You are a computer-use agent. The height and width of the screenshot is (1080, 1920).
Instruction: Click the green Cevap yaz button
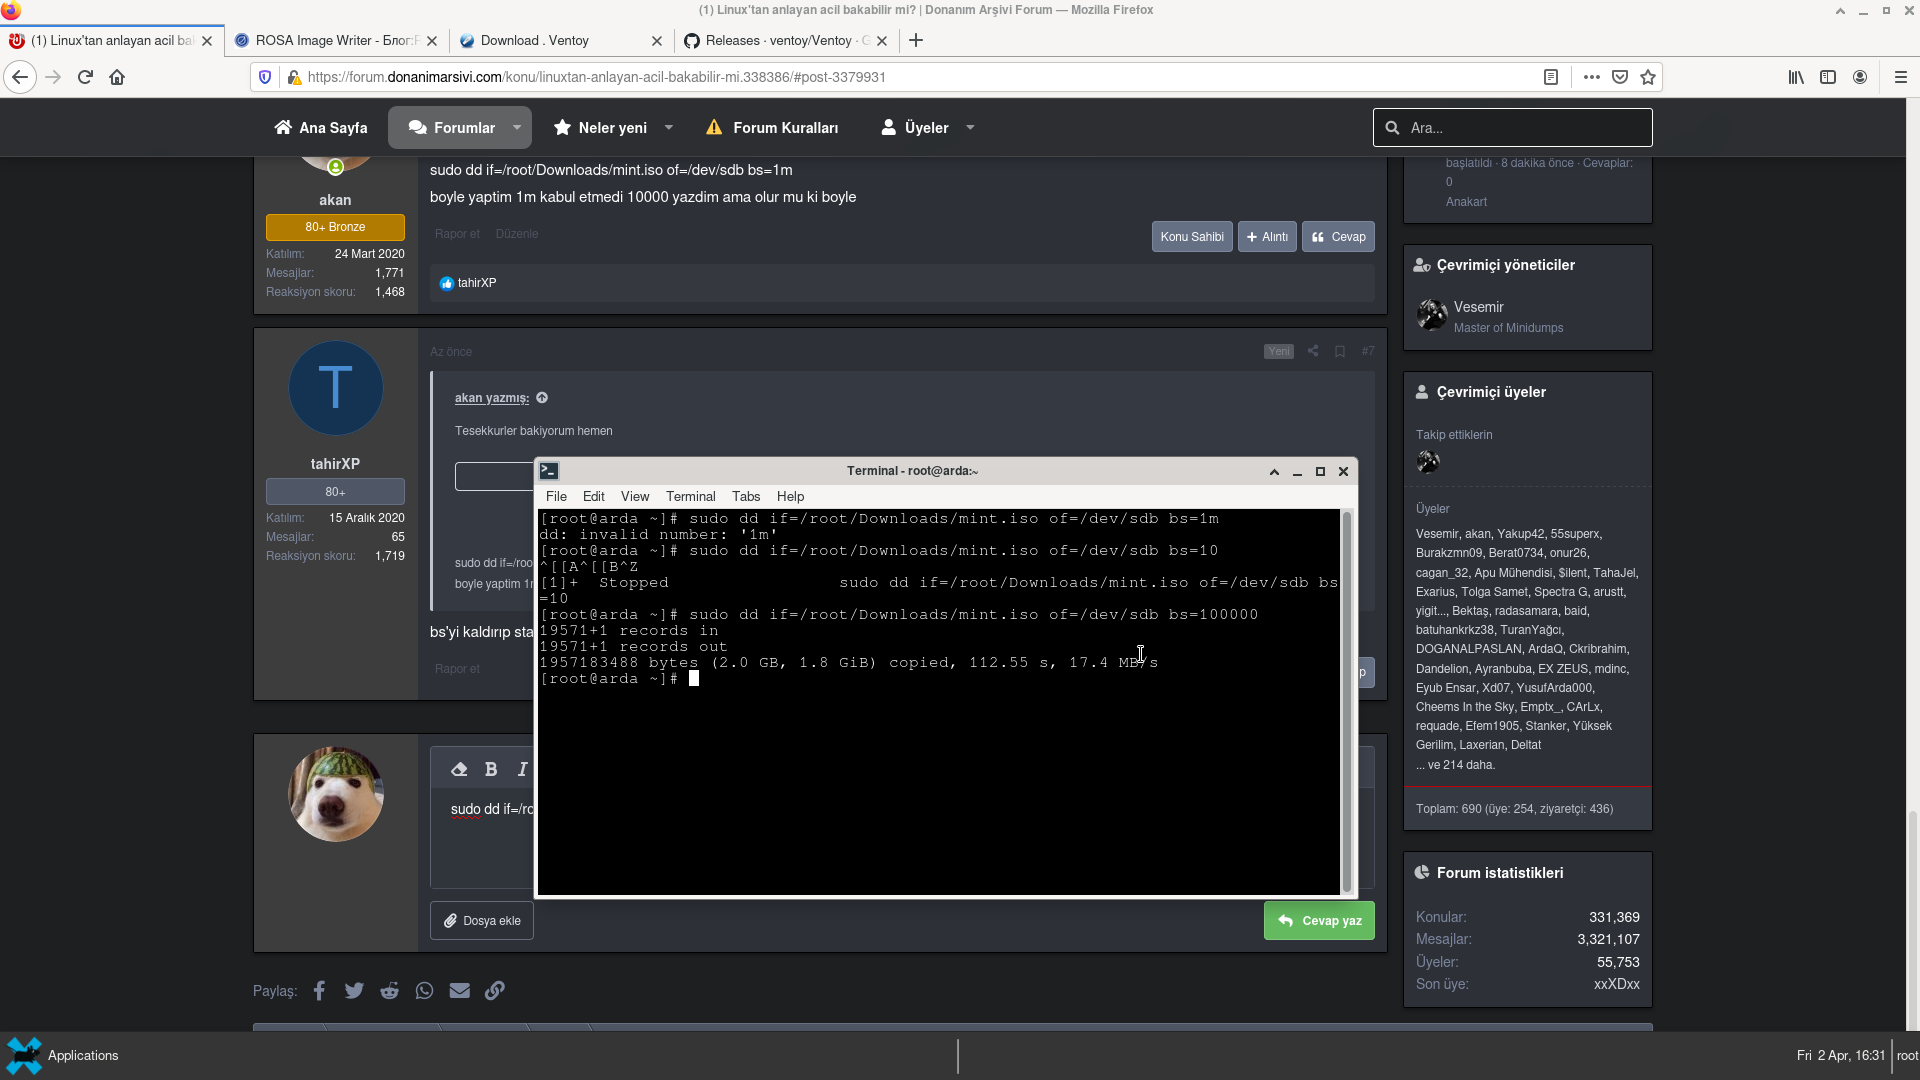pos(1319,921)
